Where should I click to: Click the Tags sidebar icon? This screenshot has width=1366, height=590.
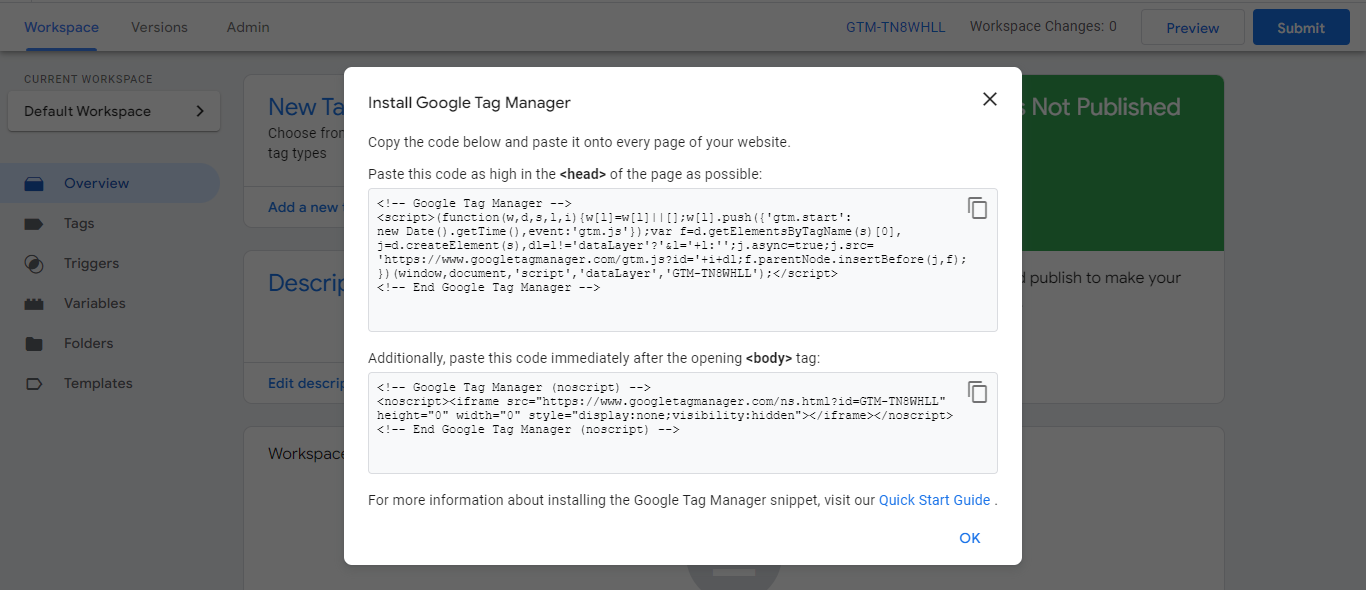point(35,223)
